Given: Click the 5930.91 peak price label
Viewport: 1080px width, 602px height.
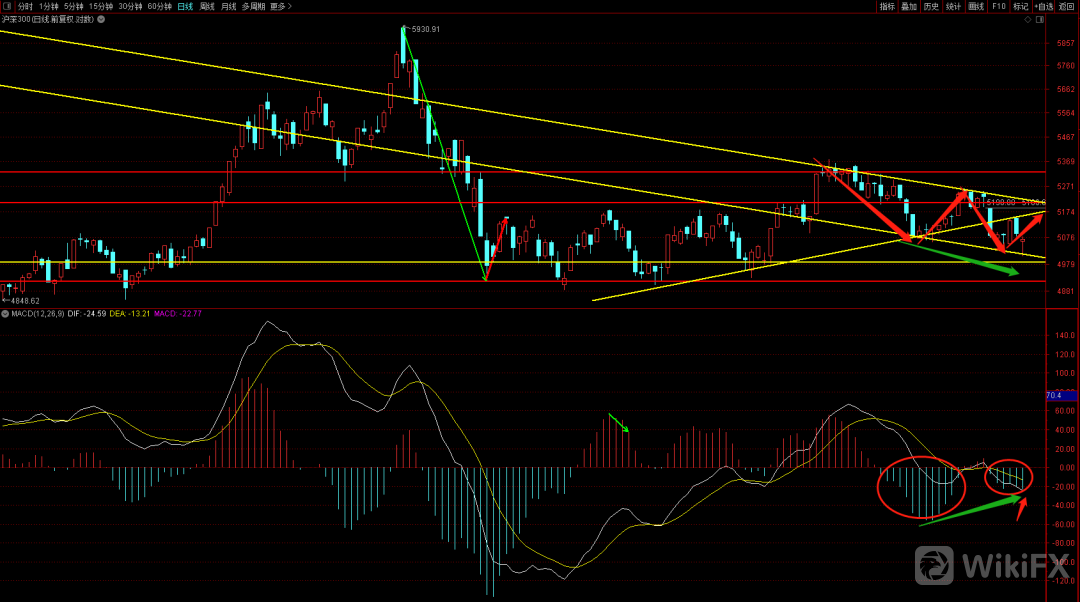Looking at the screenshot, I should point(425,29).
